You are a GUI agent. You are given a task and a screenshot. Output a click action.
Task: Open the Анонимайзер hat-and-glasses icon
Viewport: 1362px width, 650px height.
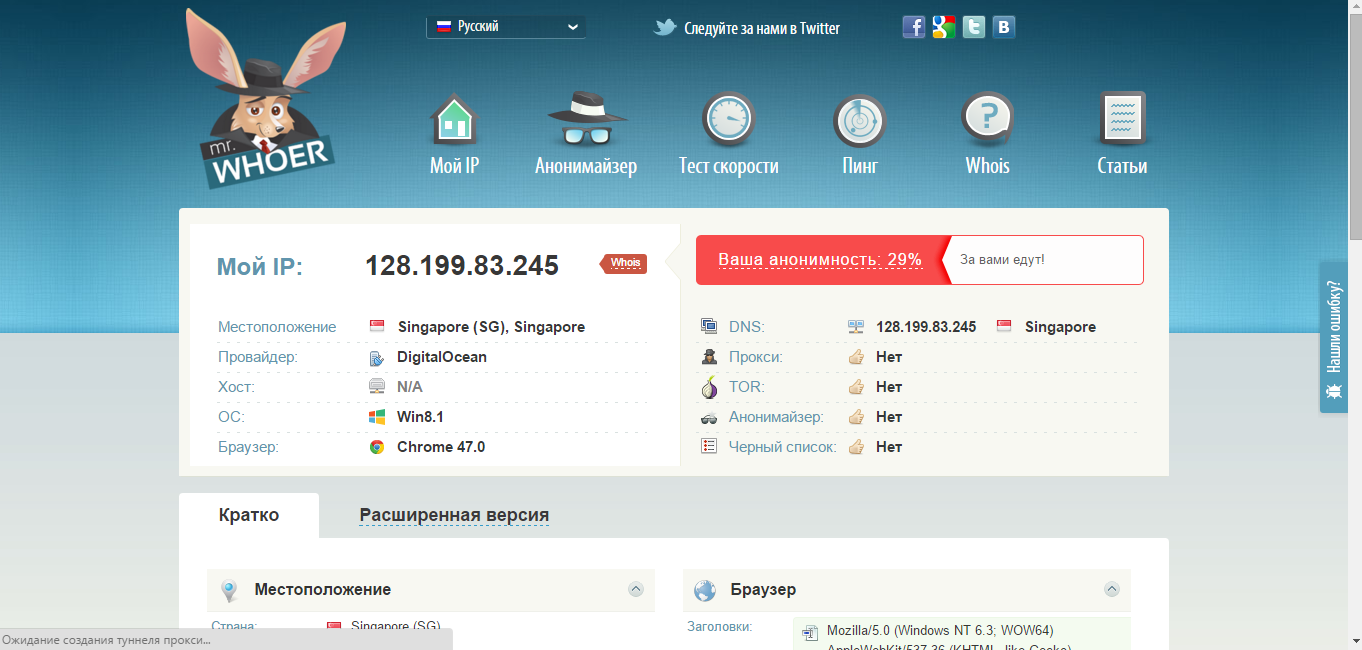click(587, 120)
